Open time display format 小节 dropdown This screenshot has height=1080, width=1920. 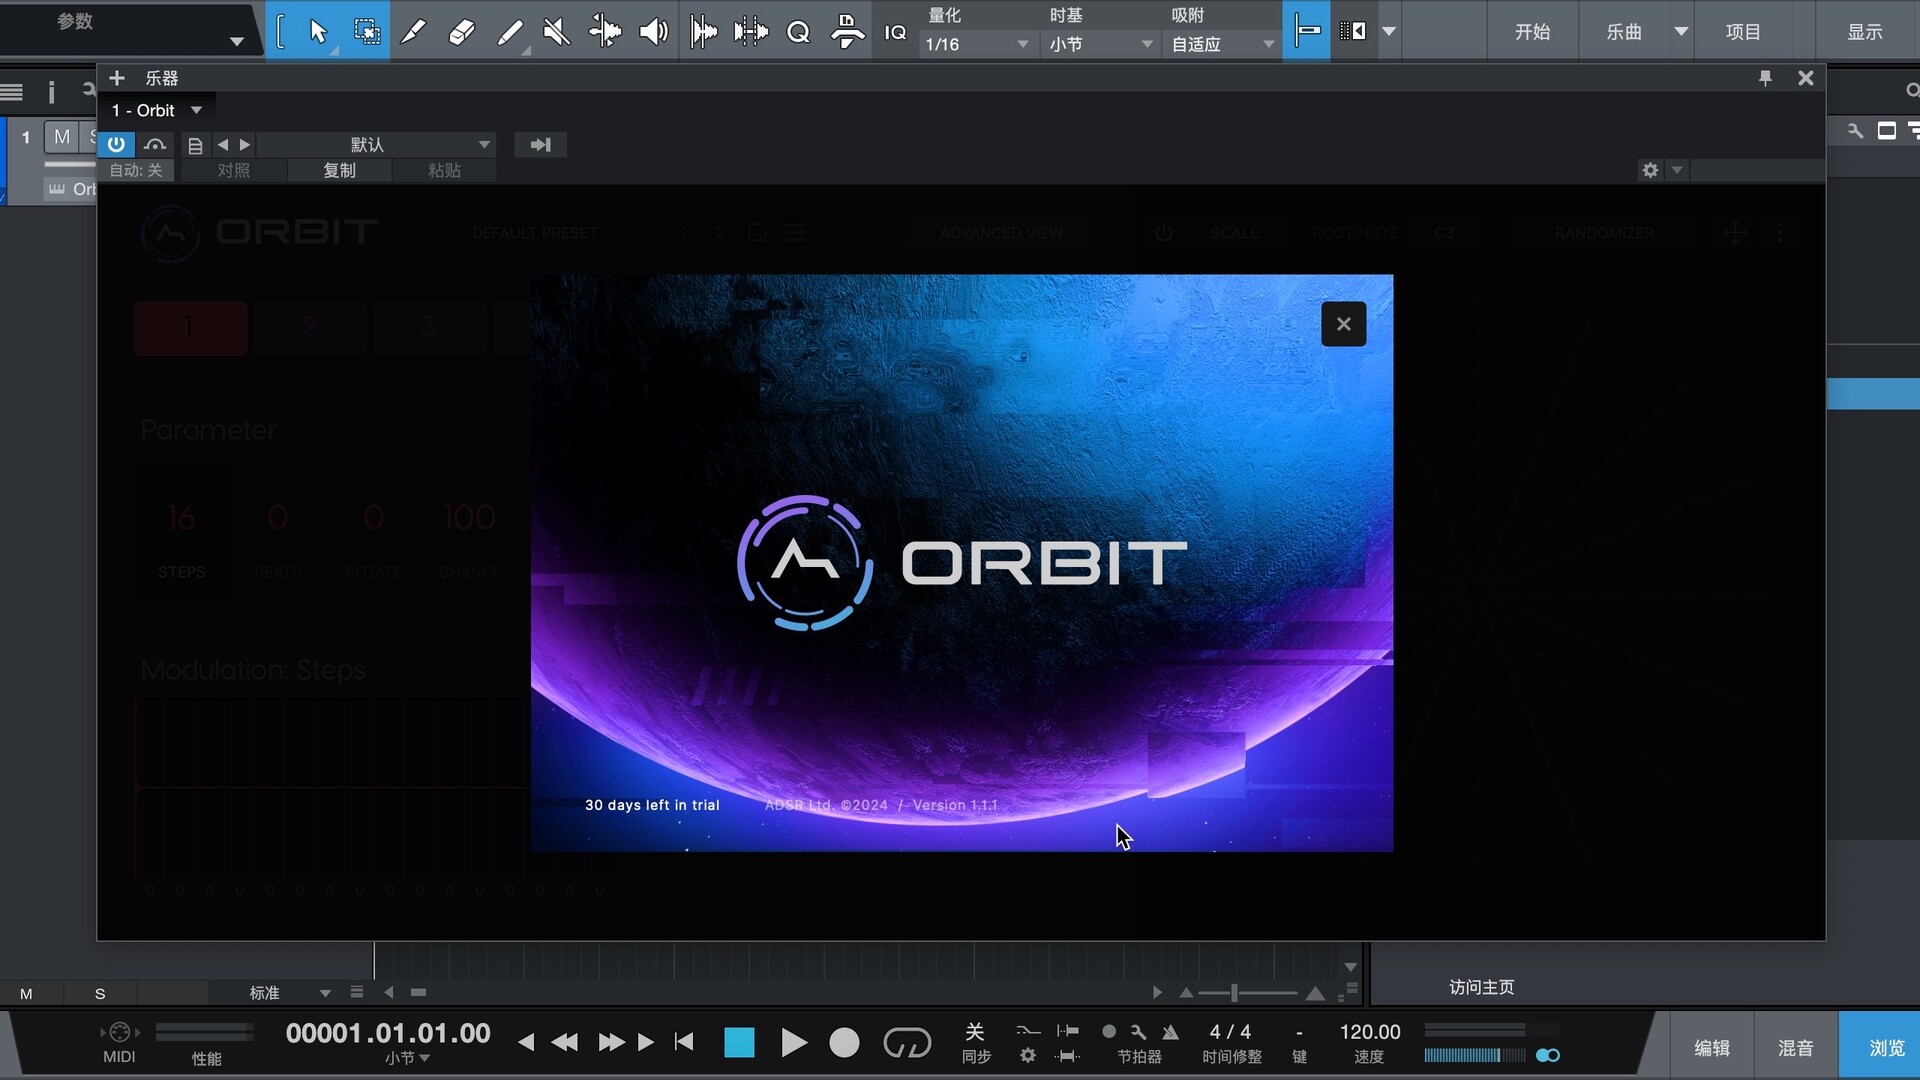(407, 1058)
